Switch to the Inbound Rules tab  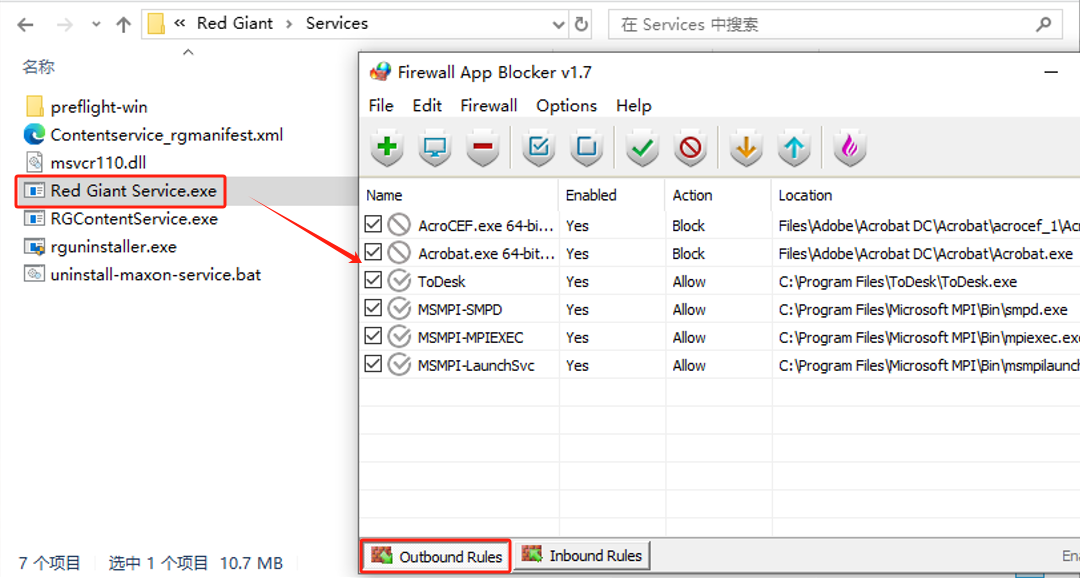pos(582,555)
